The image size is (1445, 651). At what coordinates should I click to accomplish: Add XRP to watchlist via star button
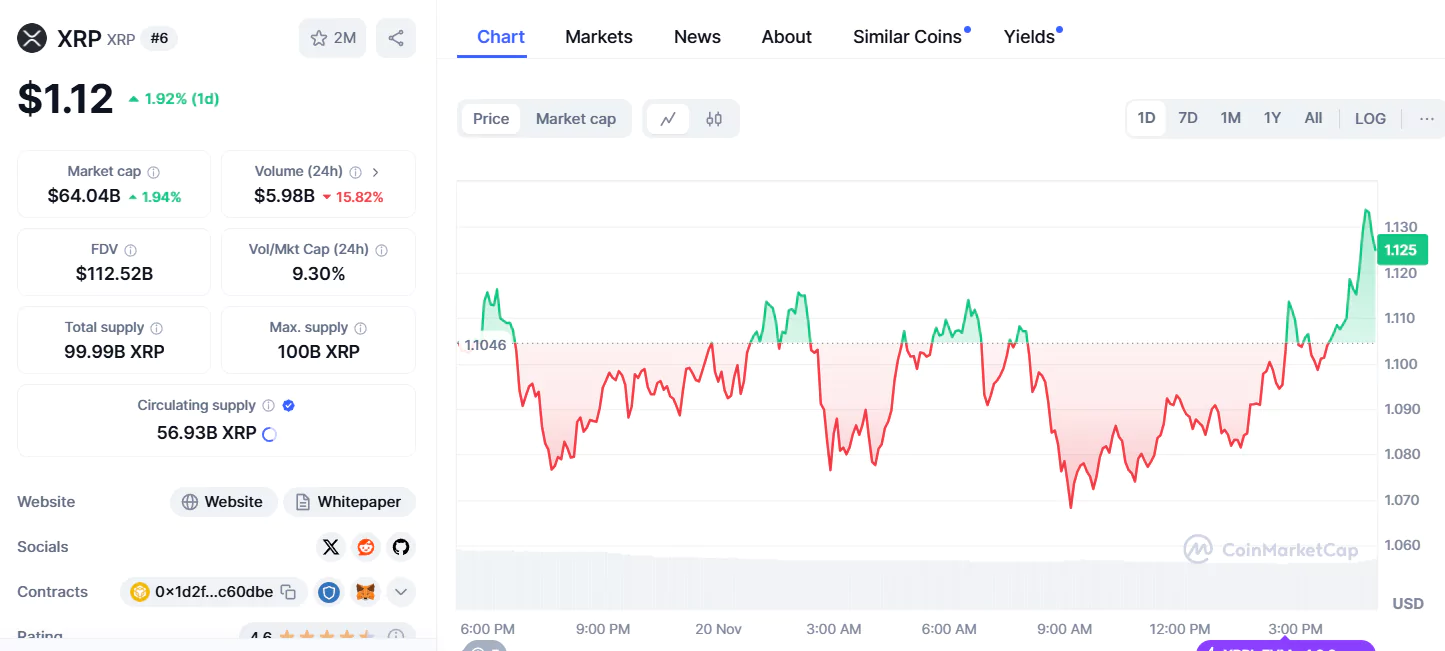333,38
